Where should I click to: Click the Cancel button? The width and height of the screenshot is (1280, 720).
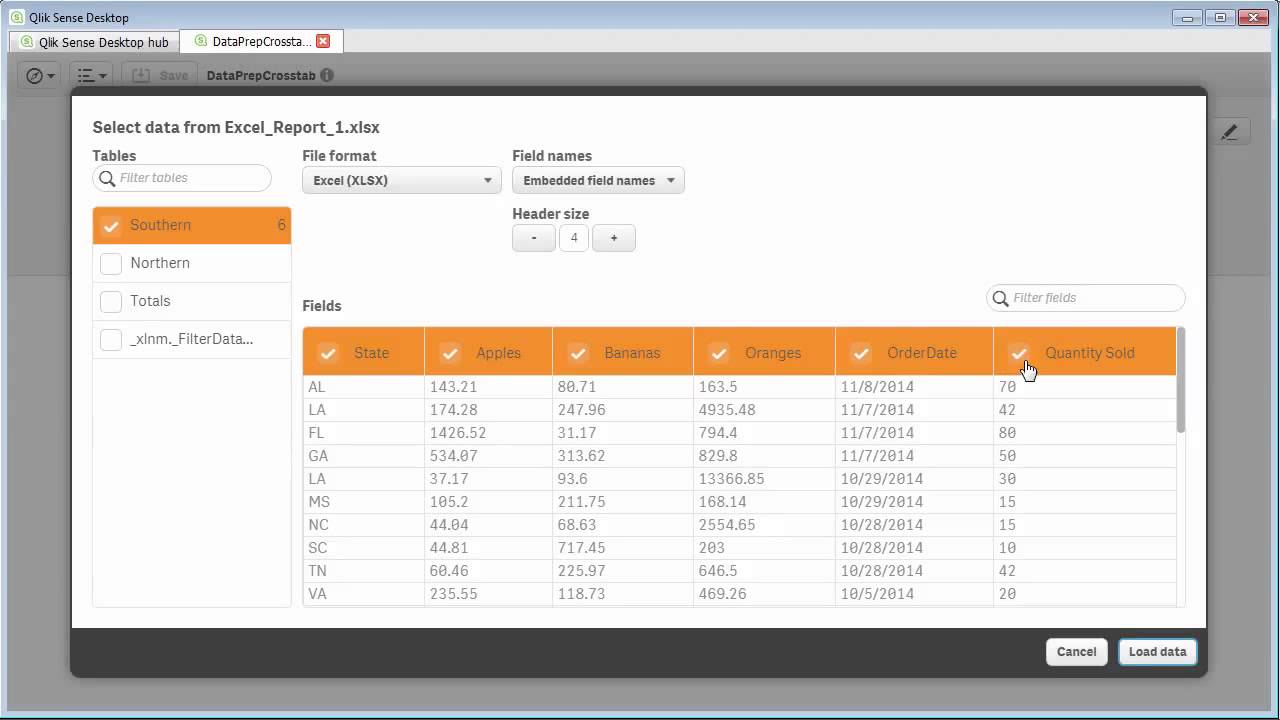[1077, 652]
